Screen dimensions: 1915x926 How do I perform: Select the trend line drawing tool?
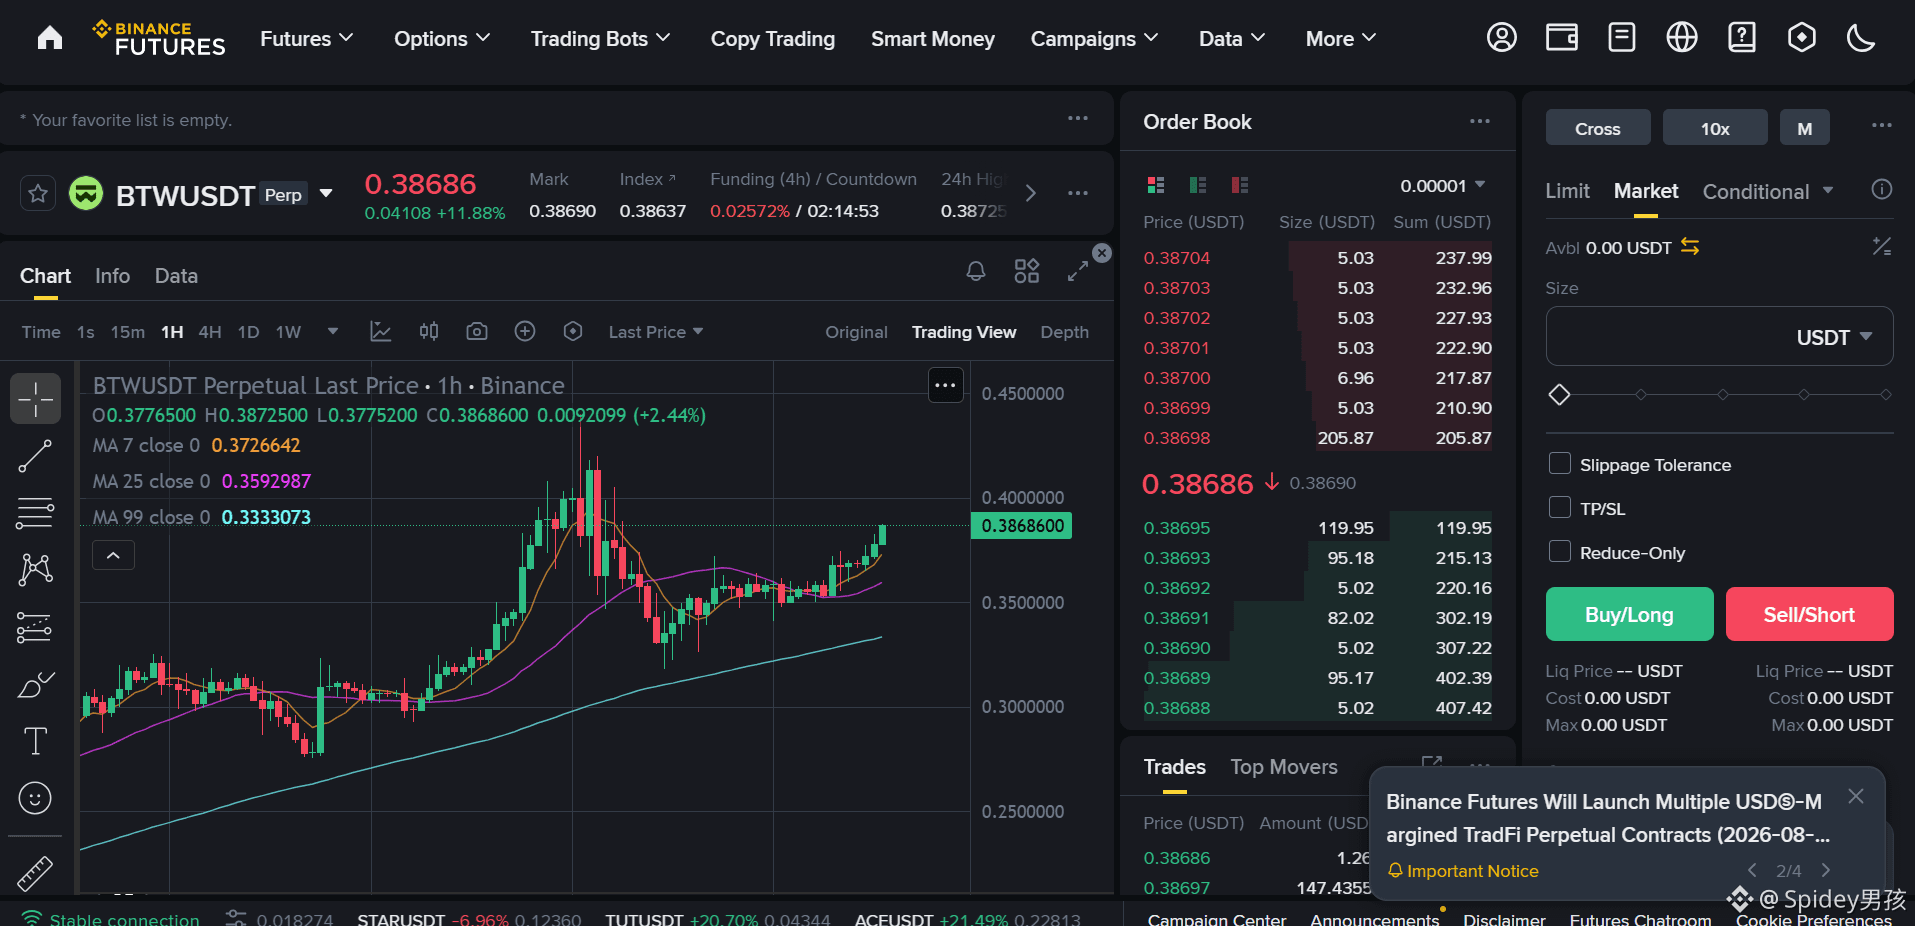pos(35,456)
